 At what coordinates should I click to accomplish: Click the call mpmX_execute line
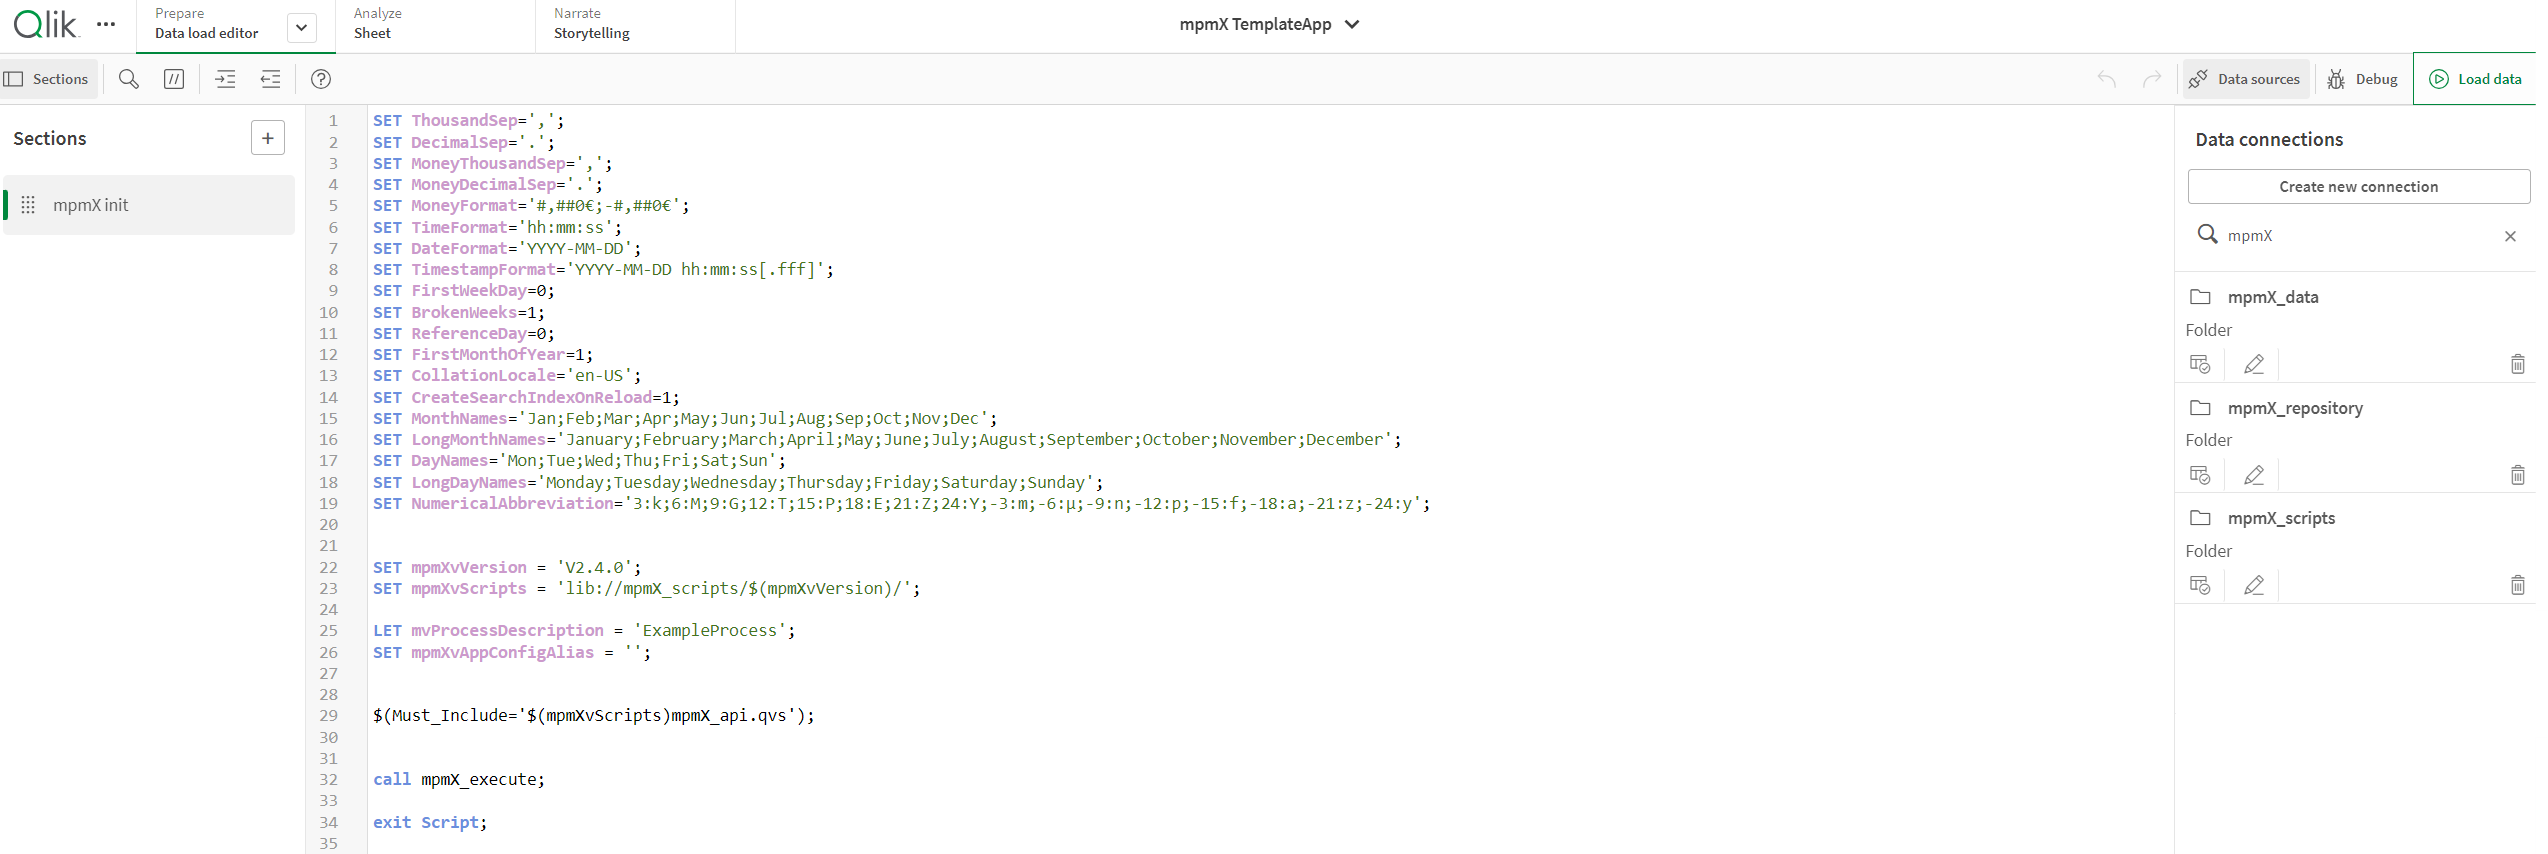pyautogui.click(x=459, y=780)
